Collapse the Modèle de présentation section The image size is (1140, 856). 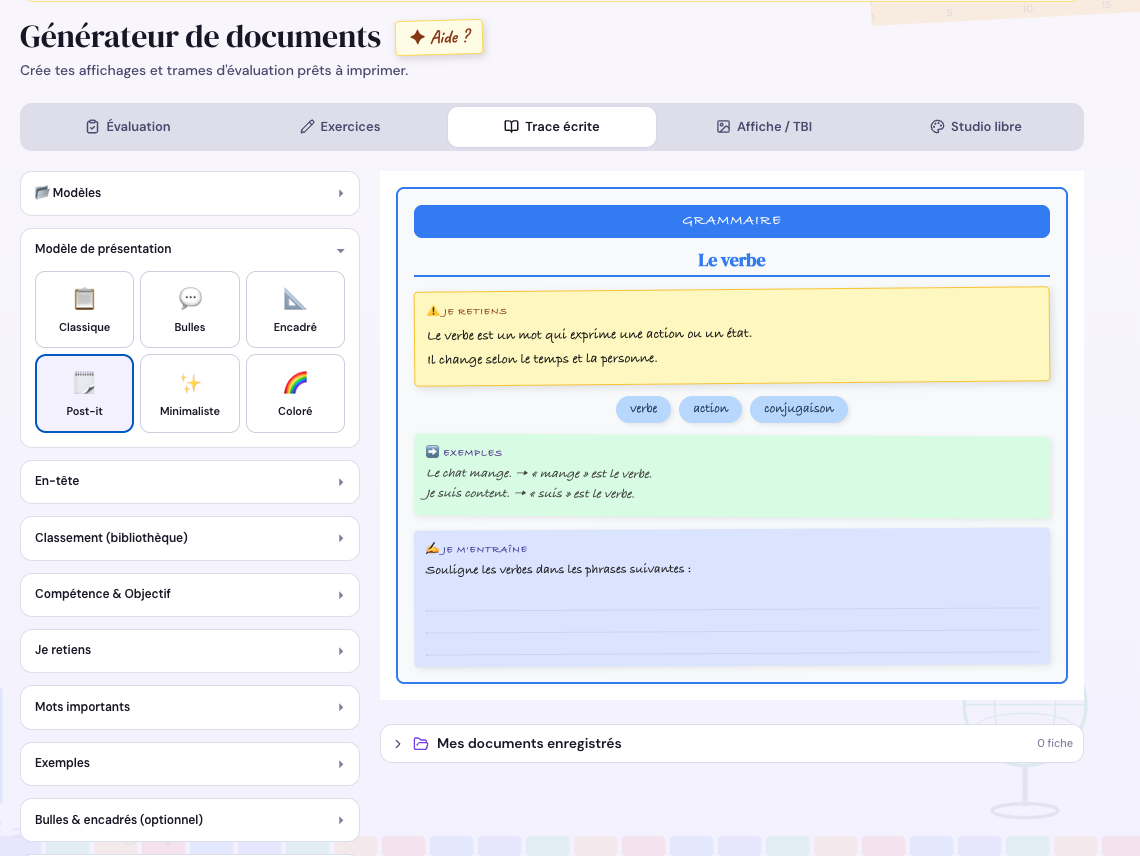tap(190, 249)
